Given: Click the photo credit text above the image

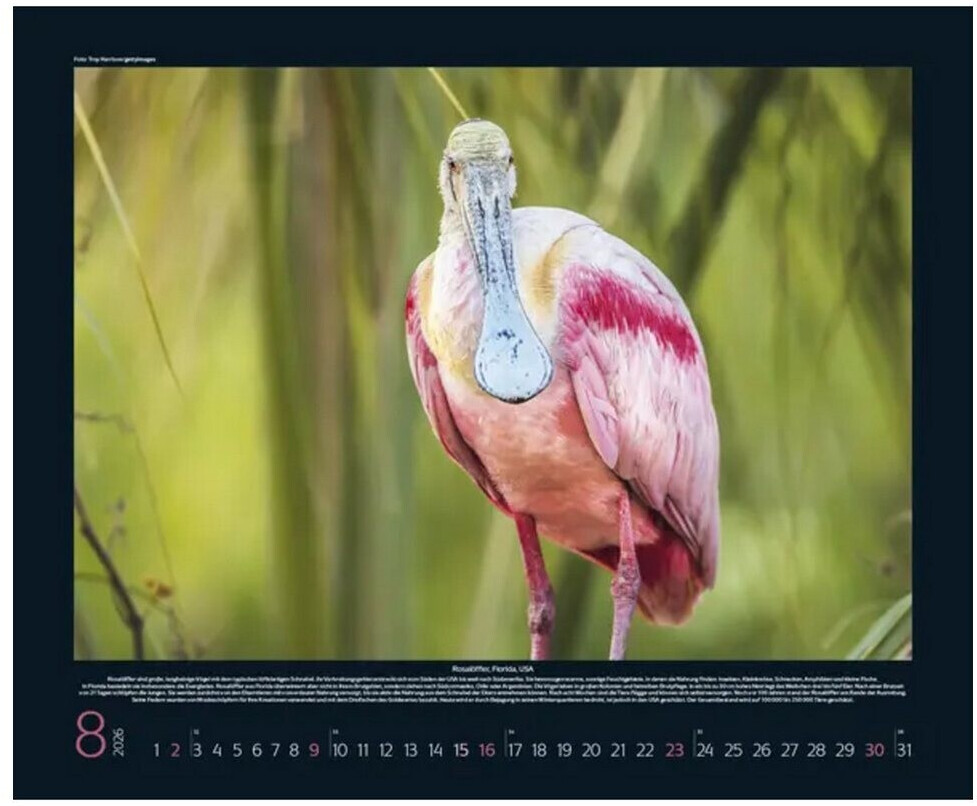Looking at the screenshot, I should (115, 60).
